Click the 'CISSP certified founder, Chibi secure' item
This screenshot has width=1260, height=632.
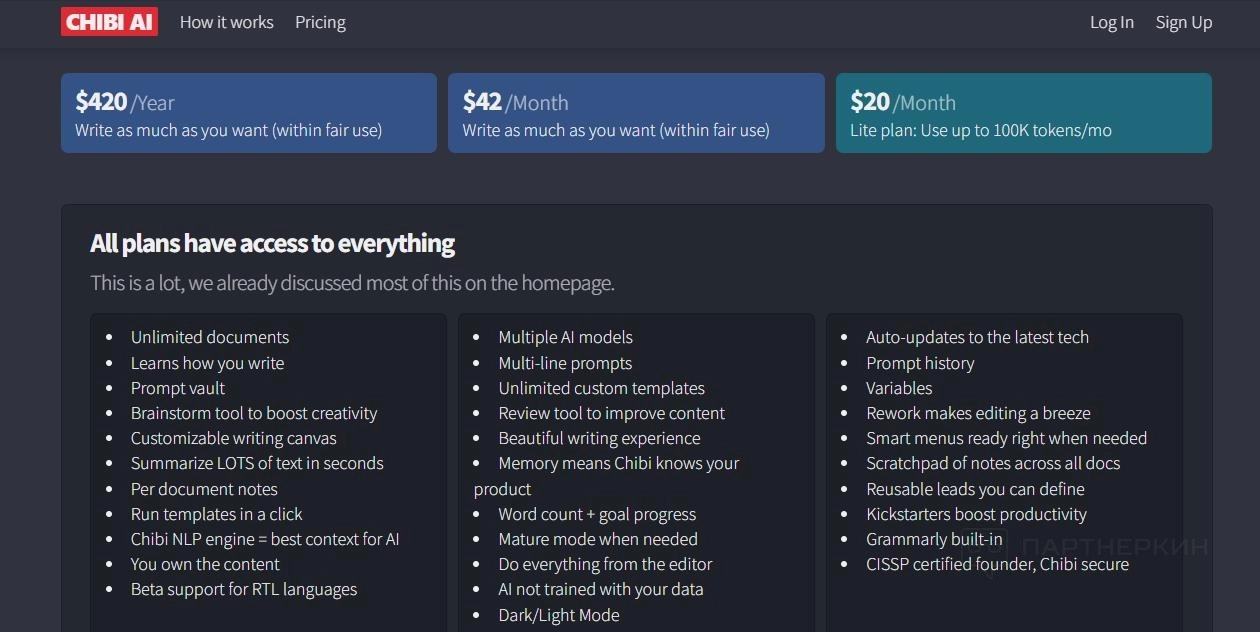coord(997,564)
